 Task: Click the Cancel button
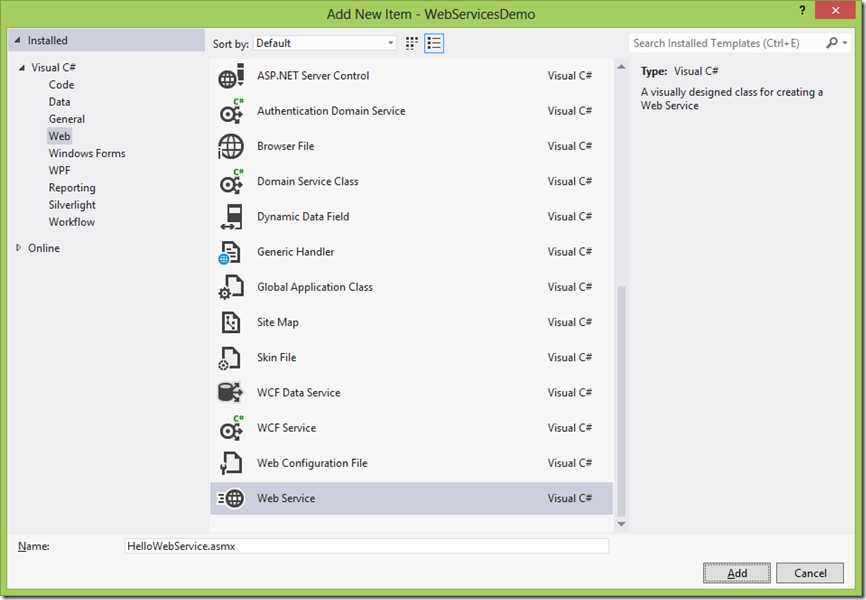click(x=810, y=573)
